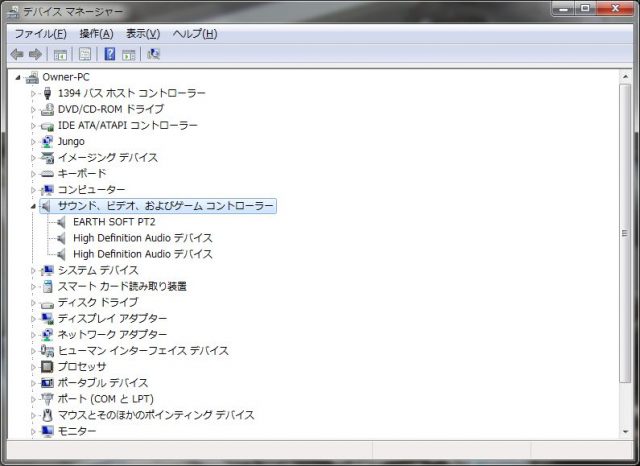Click the プロセッサ chip icon

(x=47, y=367)
